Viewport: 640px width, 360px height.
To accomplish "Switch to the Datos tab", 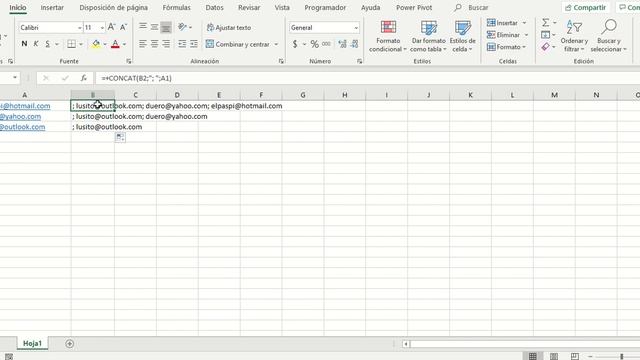I will [x=214, y=8].
